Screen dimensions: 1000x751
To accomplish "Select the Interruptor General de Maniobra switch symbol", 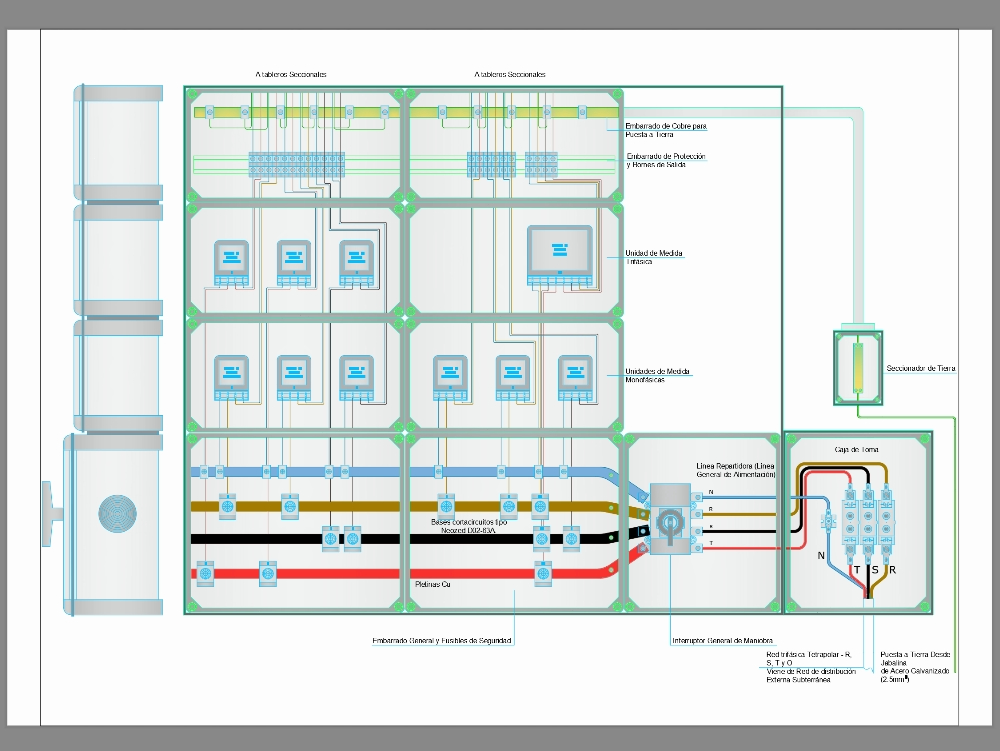I will pos(670,522).
